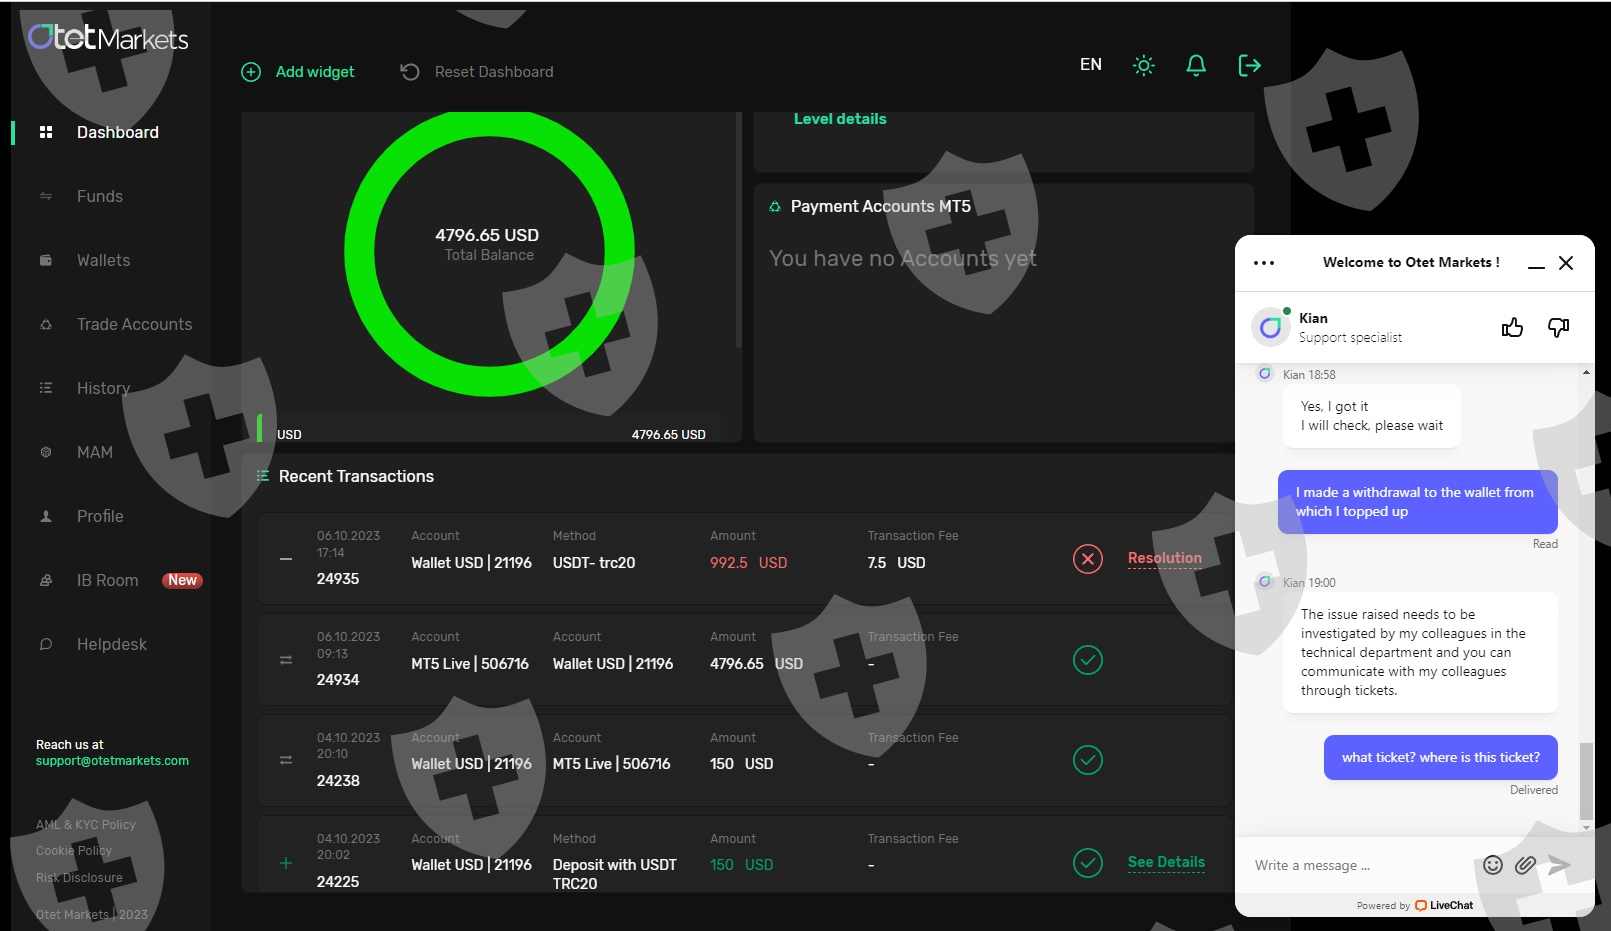The width and height of the screenshot is (1611, 931).
Task: Reset Dashboard layout
Action: pyautogui.click(x=477, y=72)
